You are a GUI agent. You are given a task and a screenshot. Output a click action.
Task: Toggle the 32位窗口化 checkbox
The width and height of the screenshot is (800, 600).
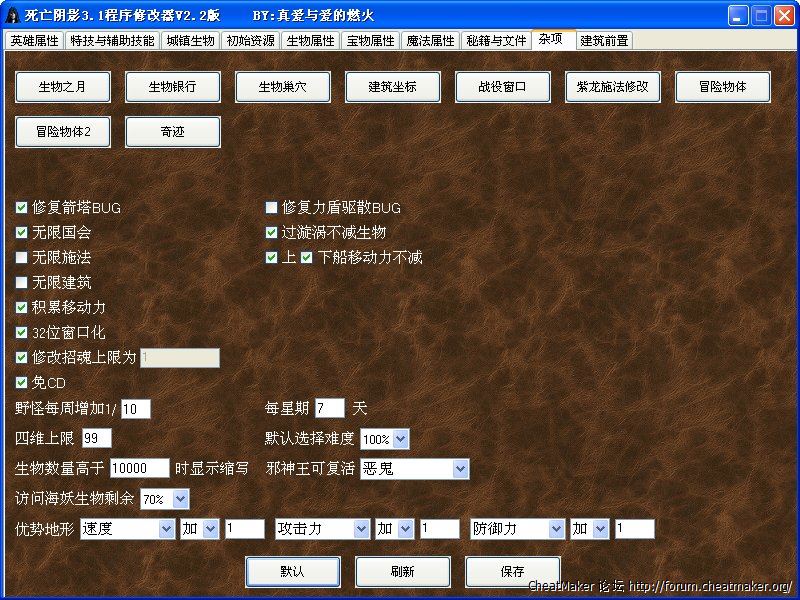[x=22, y=332]
